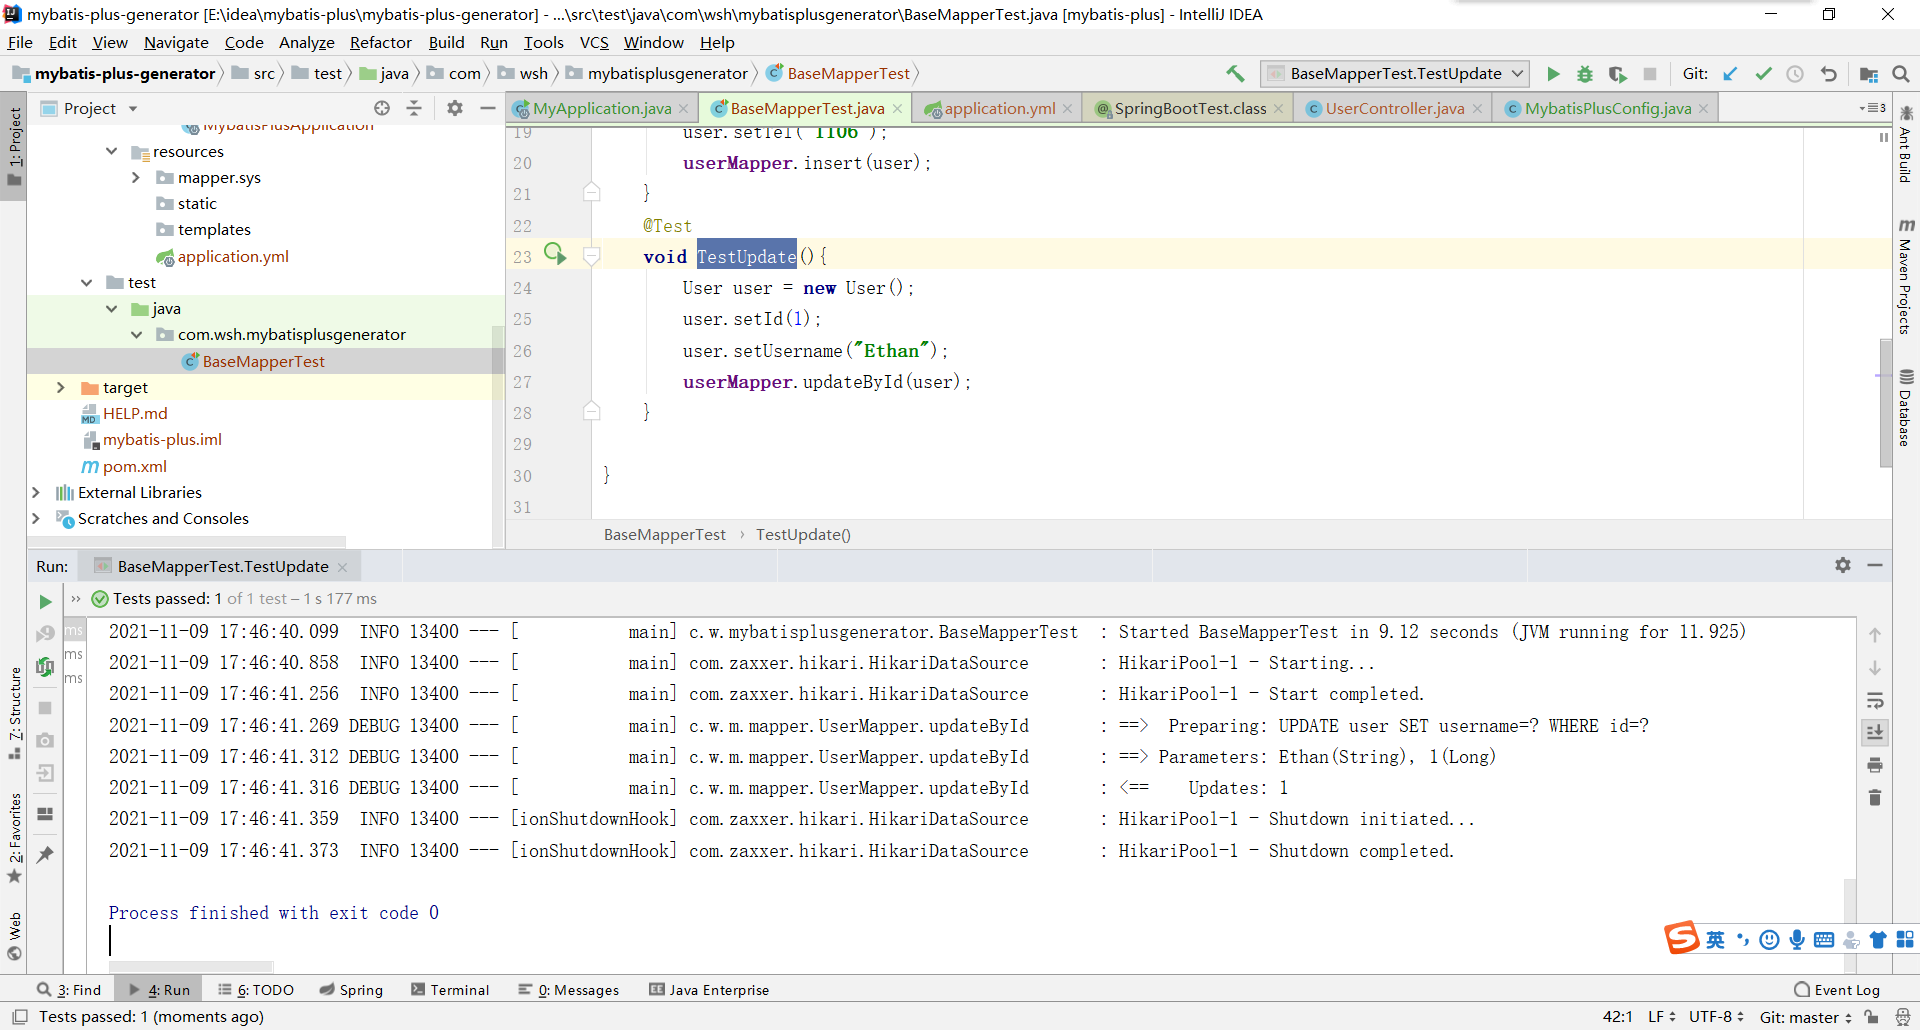1920x1030 pixels.
Task: Toggle the Database side panel
Action: (x=1905, y=408)
